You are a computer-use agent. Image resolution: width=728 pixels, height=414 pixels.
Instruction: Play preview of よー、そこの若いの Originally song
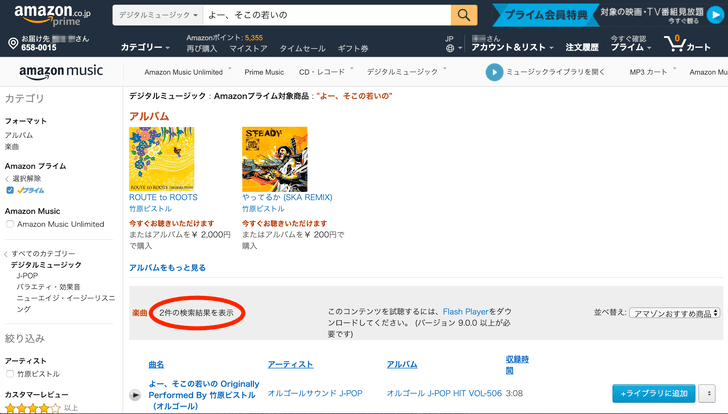(135, 395)
